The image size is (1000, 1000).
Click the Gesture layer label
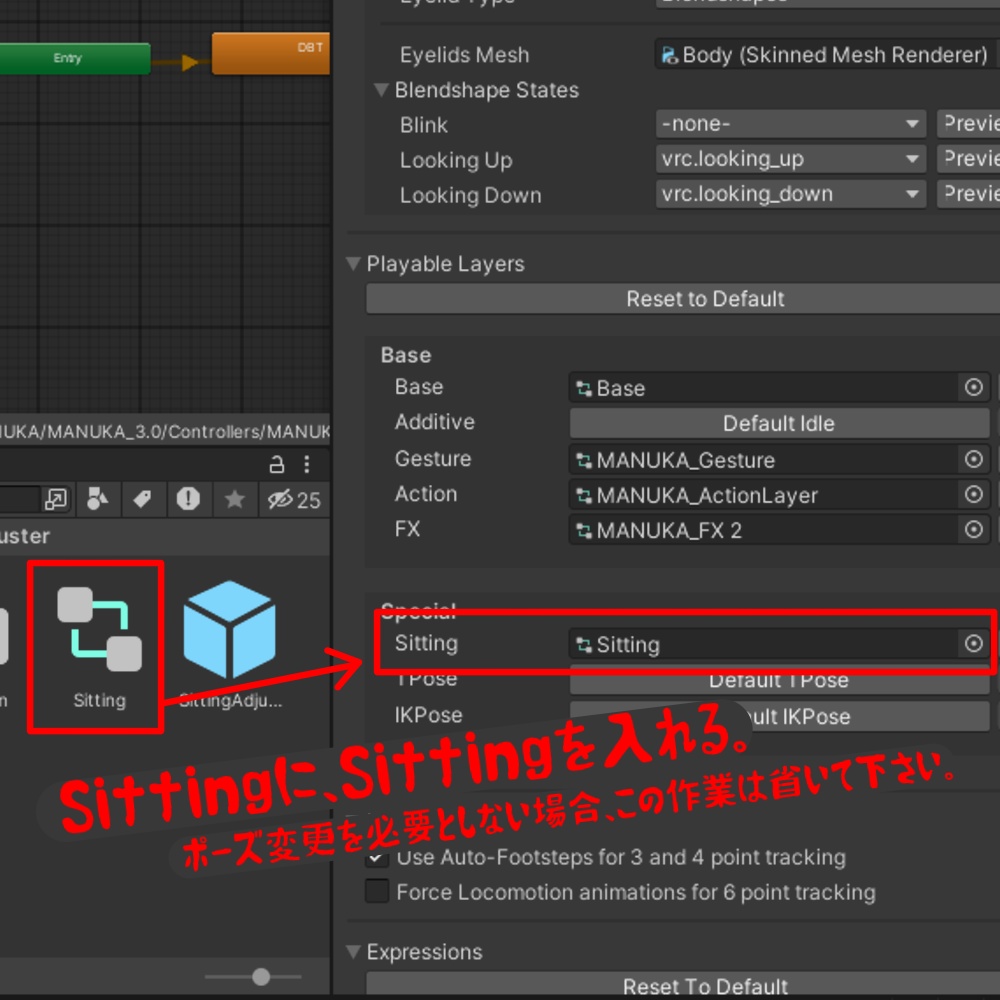click(x=433, y=459)
